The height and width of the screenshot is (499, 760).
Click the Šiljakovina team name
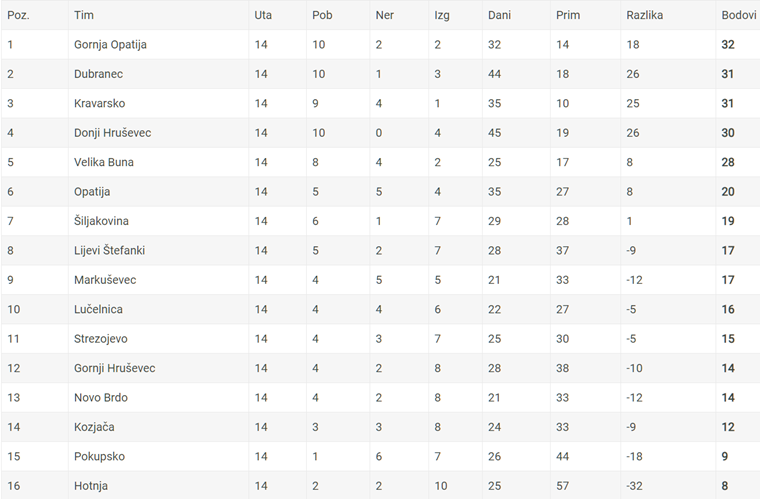click(101, 221)
